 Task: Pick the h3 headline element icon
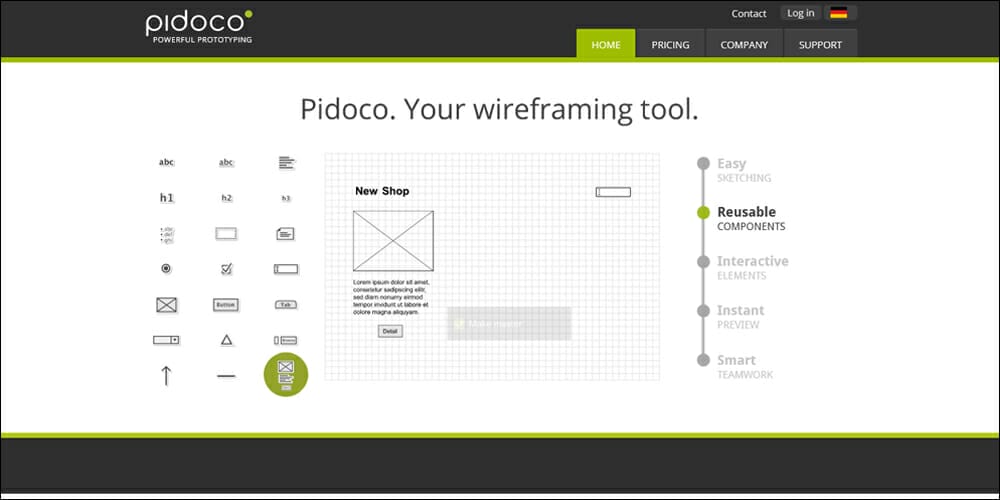click(286, 198)
